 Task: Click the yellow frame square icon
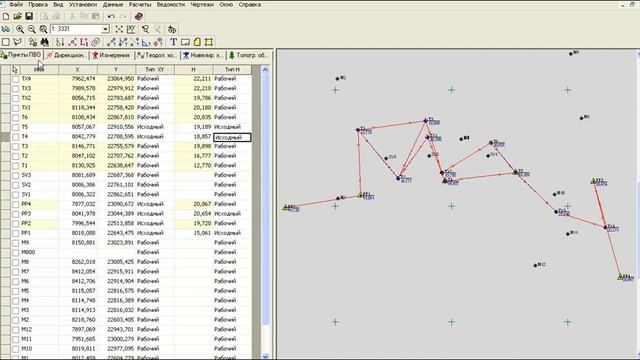[x=209, y=42]
